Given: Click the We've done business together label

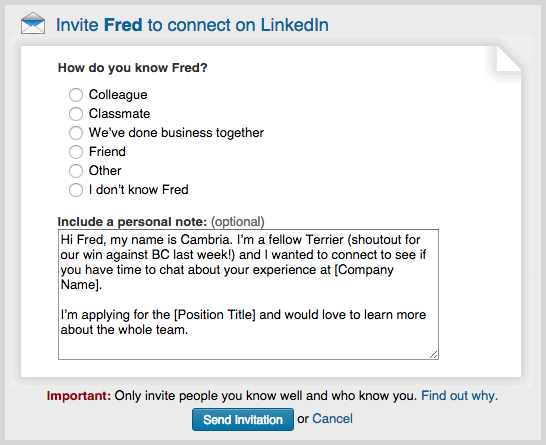Looking at the screenshot, I should point(176,133).
